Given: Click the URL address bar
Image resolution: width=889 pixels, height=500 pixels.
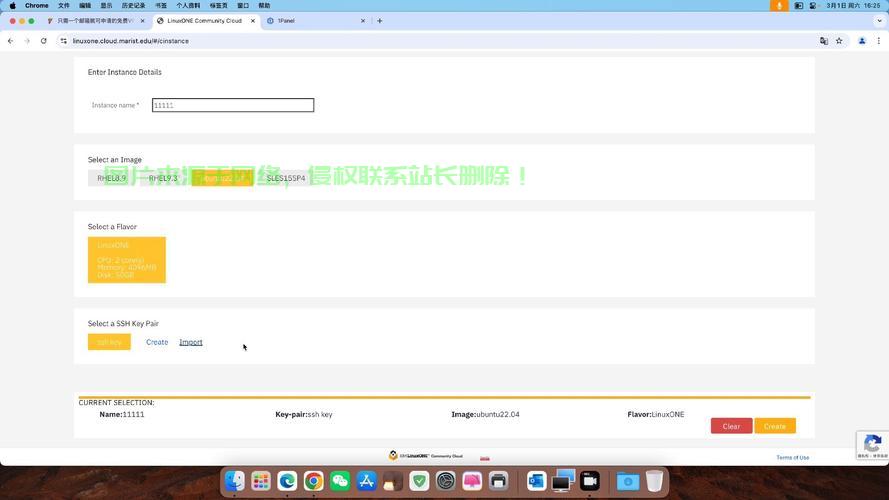Looking at the screenshot, I should click(x=437, y=41).
